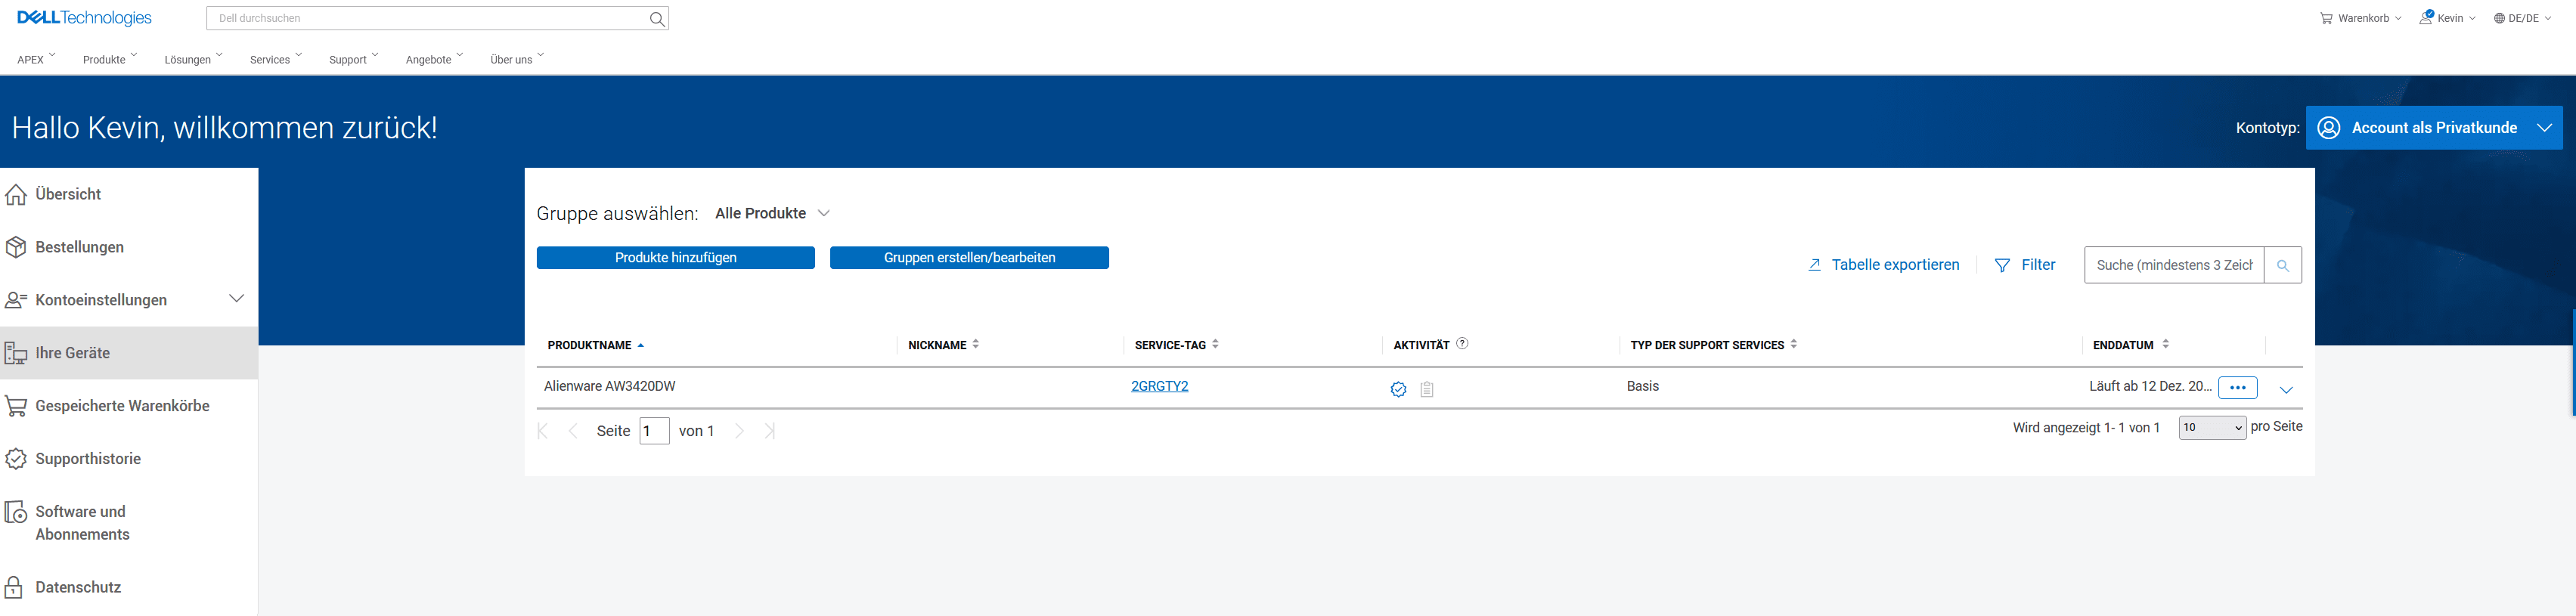Open service tag 2GRGTY2 link
The width and height of the screenshot is (2576, 616).
(1159, 386)
